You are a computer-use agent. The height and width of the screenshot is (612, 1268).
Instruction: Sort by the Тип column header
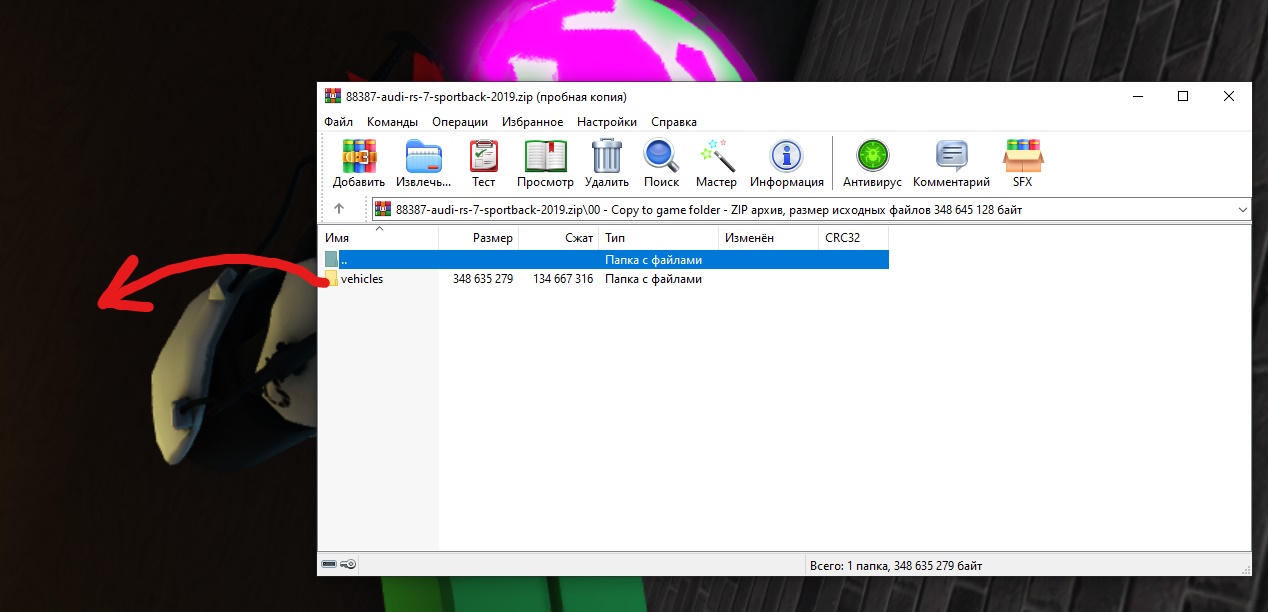(659, 238)
